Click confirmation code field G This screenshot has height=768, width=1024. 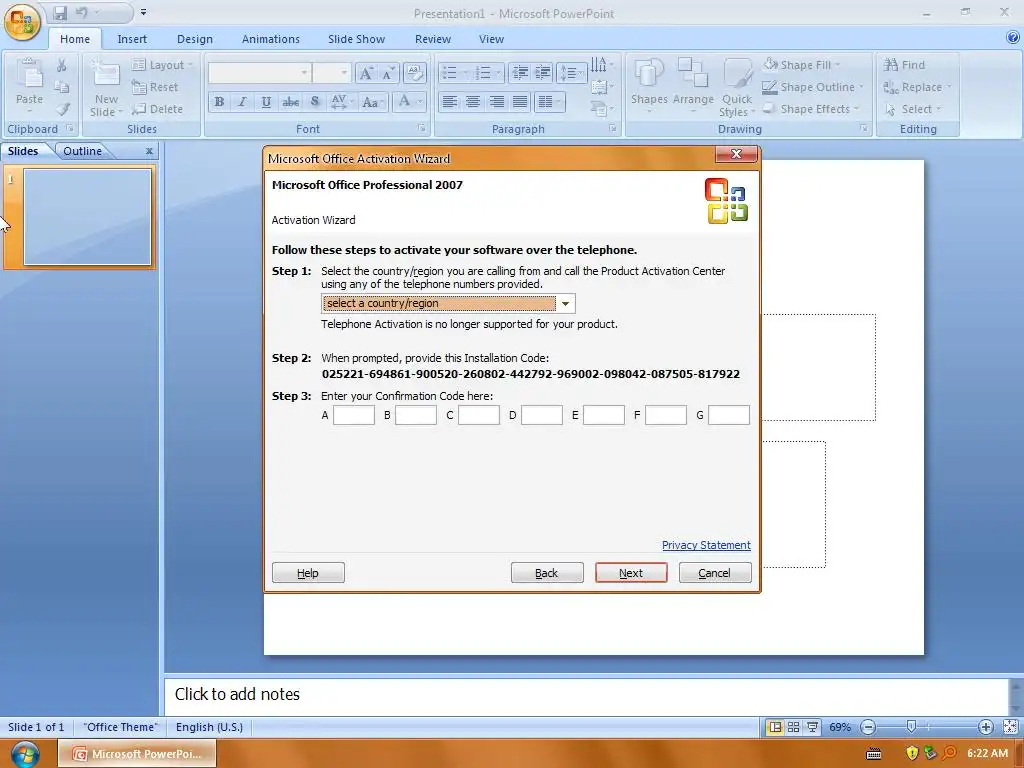[x=729, y=415]
